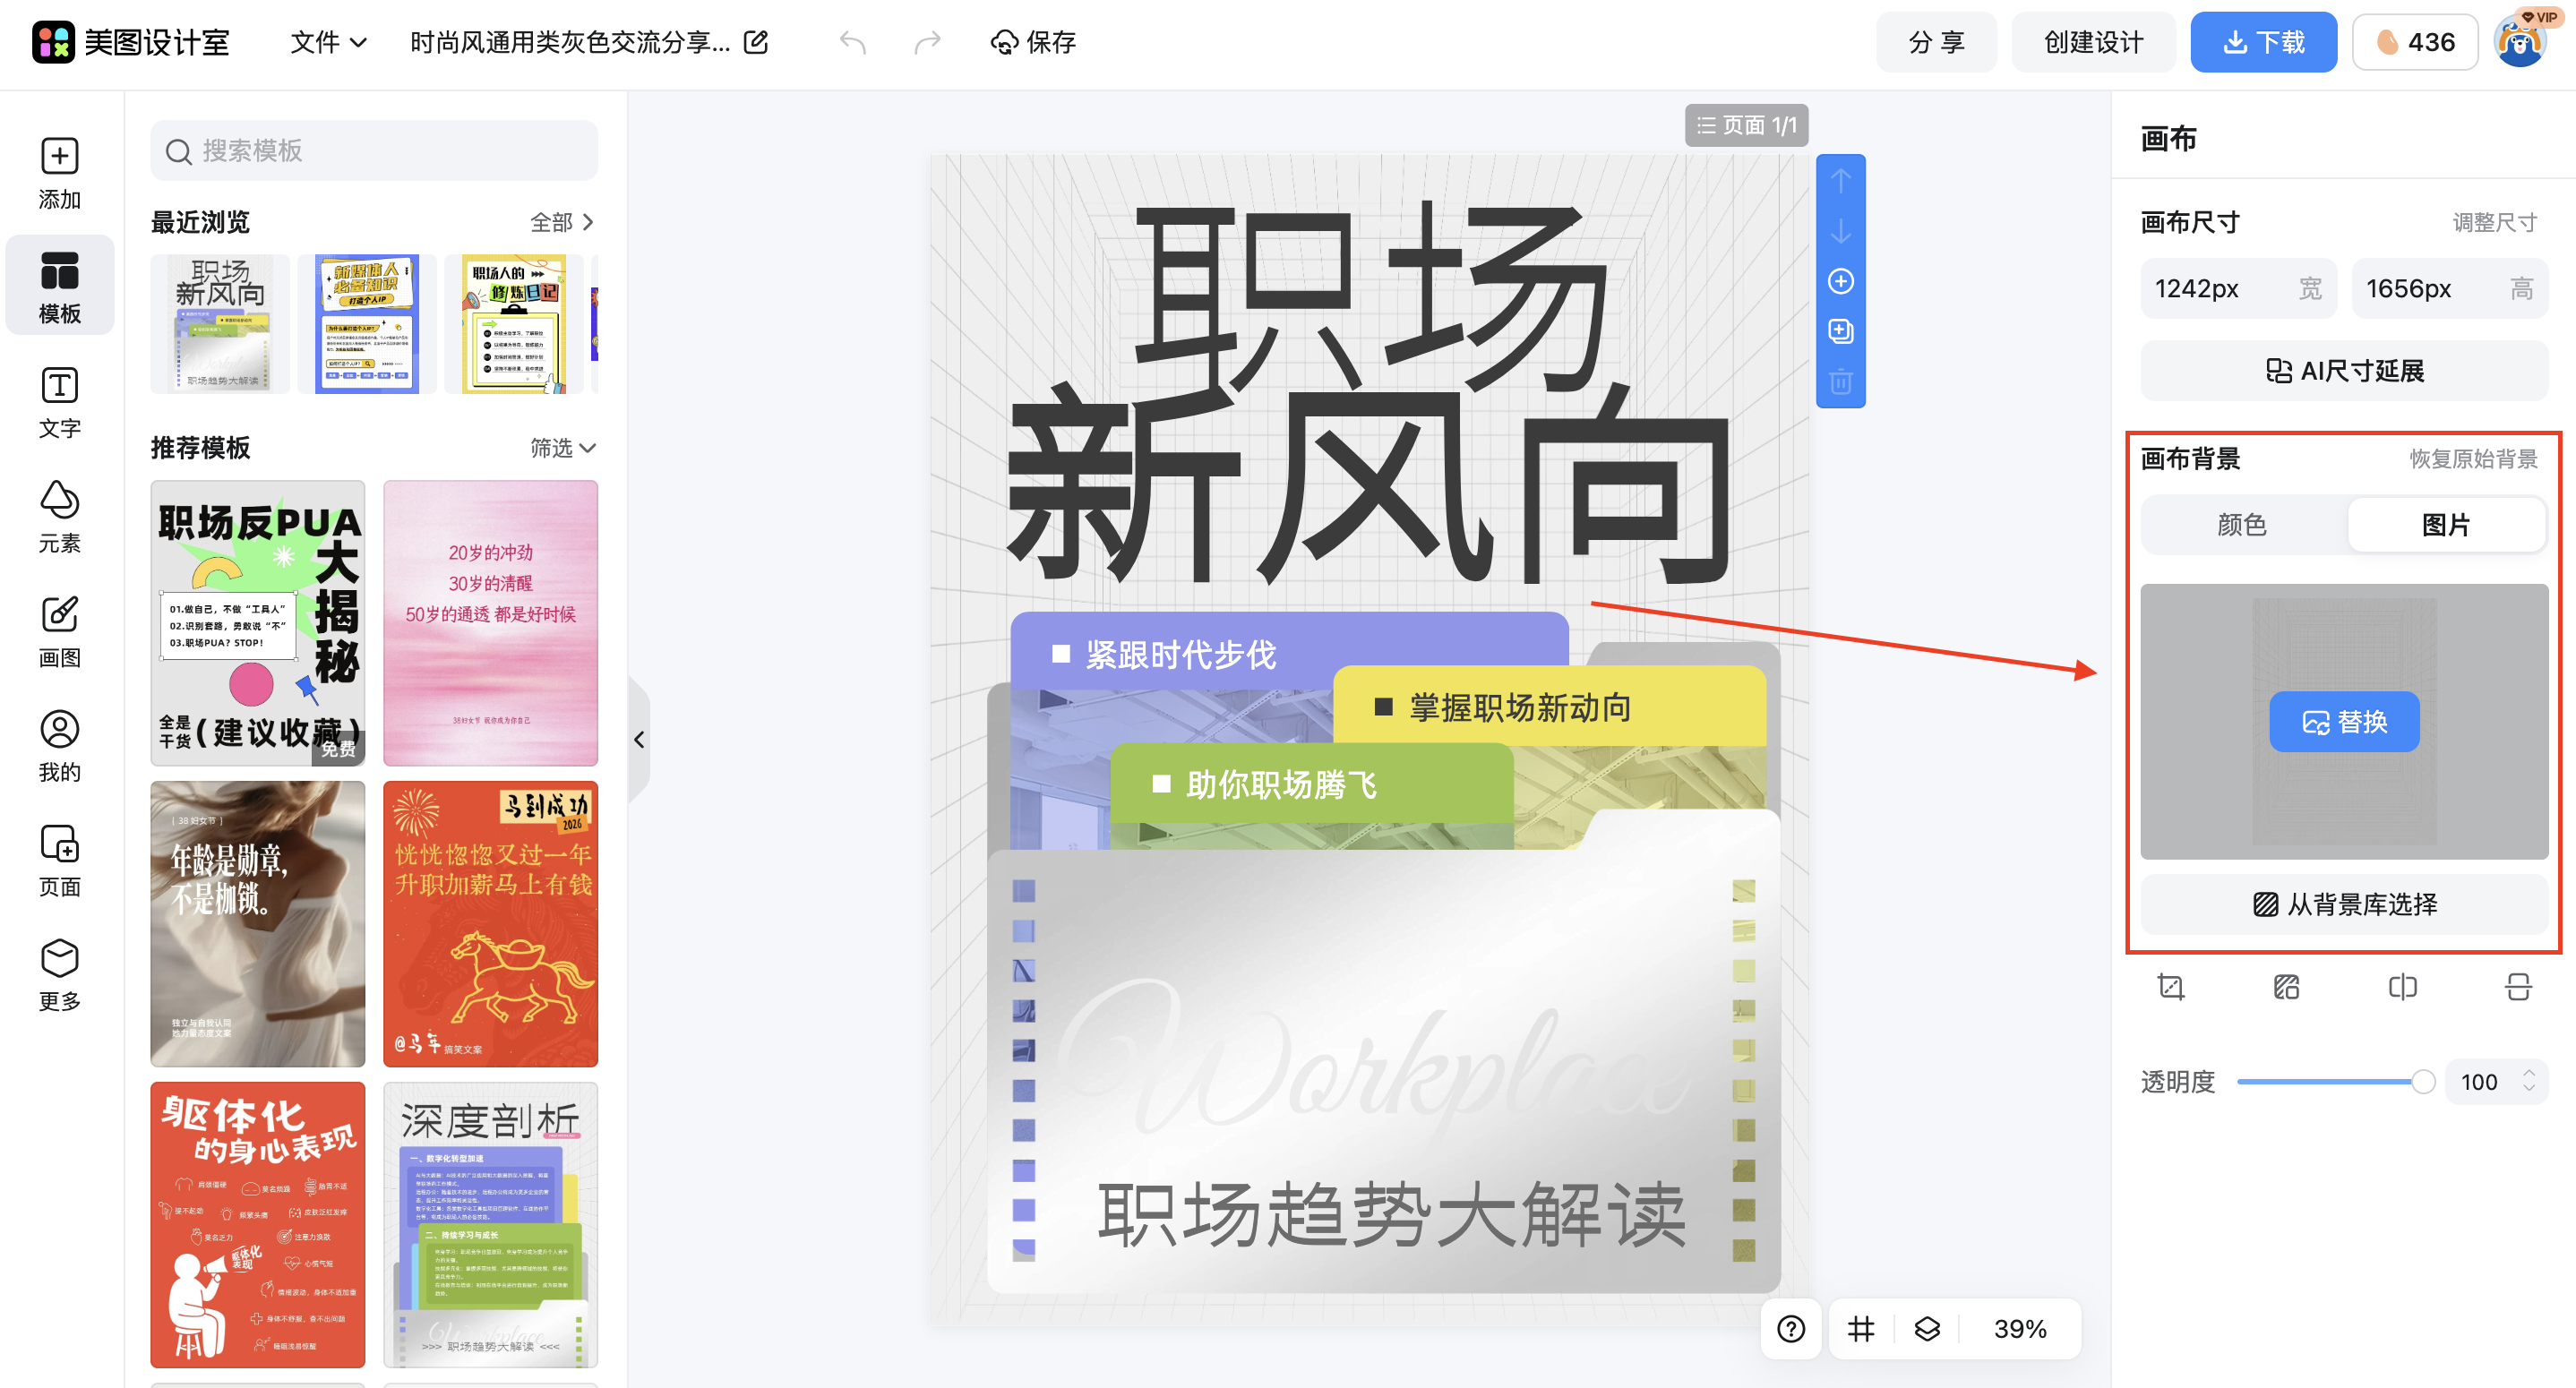Open the layers panel near zoom control
The width and height of the screenshot is (2576, 1388).
point(1926,1329)
